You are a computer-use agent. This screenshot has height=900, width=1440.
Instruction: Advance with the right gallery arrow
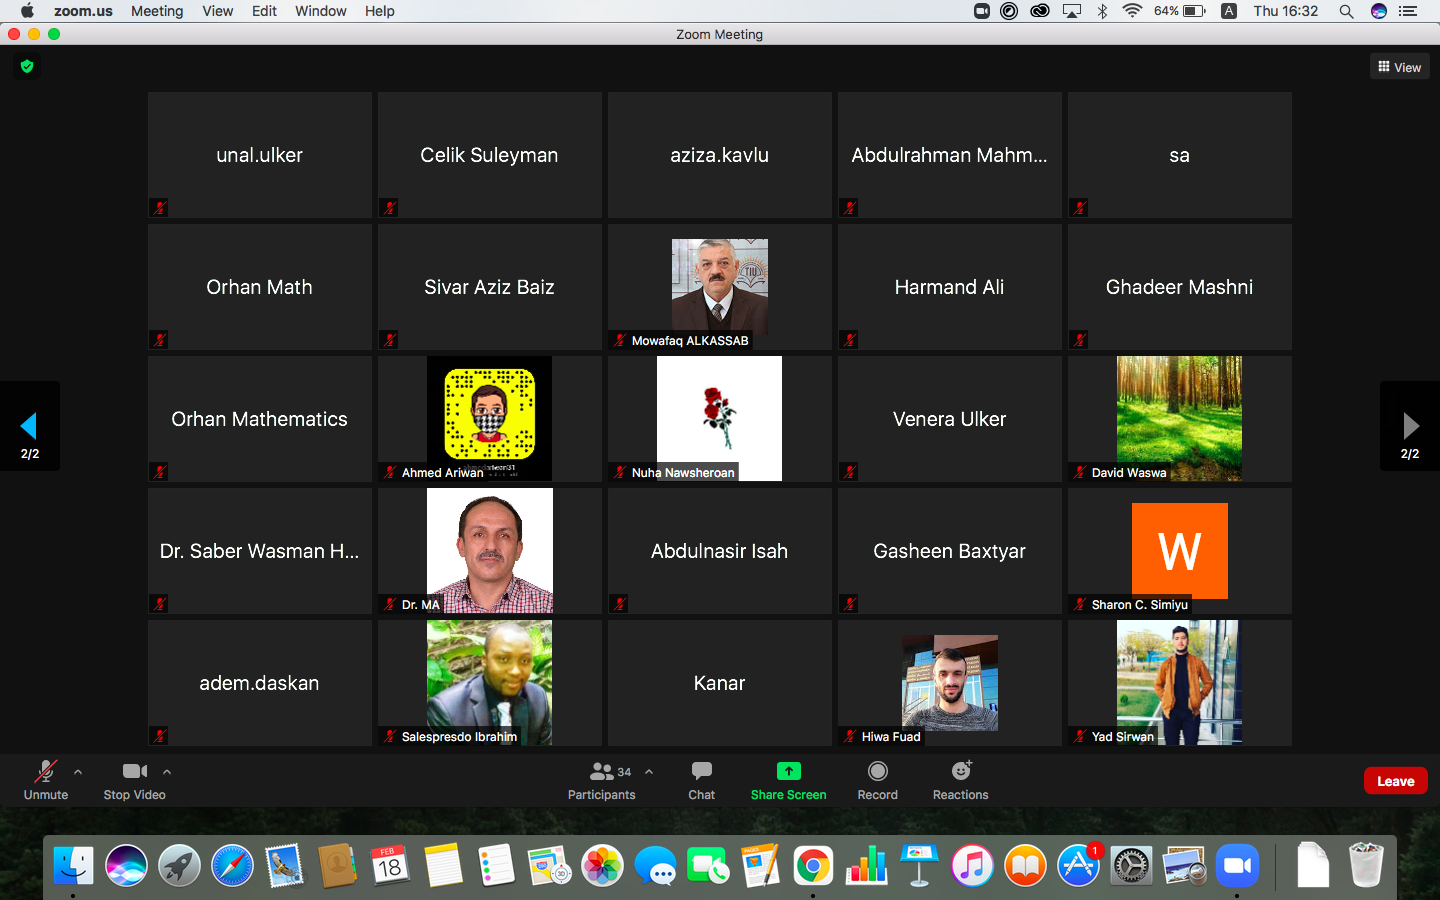pos(1410,427)
